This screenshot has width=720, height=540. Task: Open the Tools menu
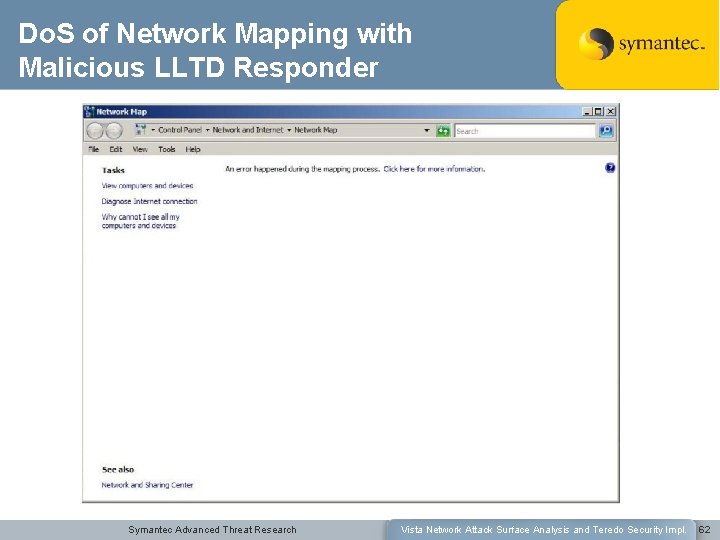pos(167,149)
